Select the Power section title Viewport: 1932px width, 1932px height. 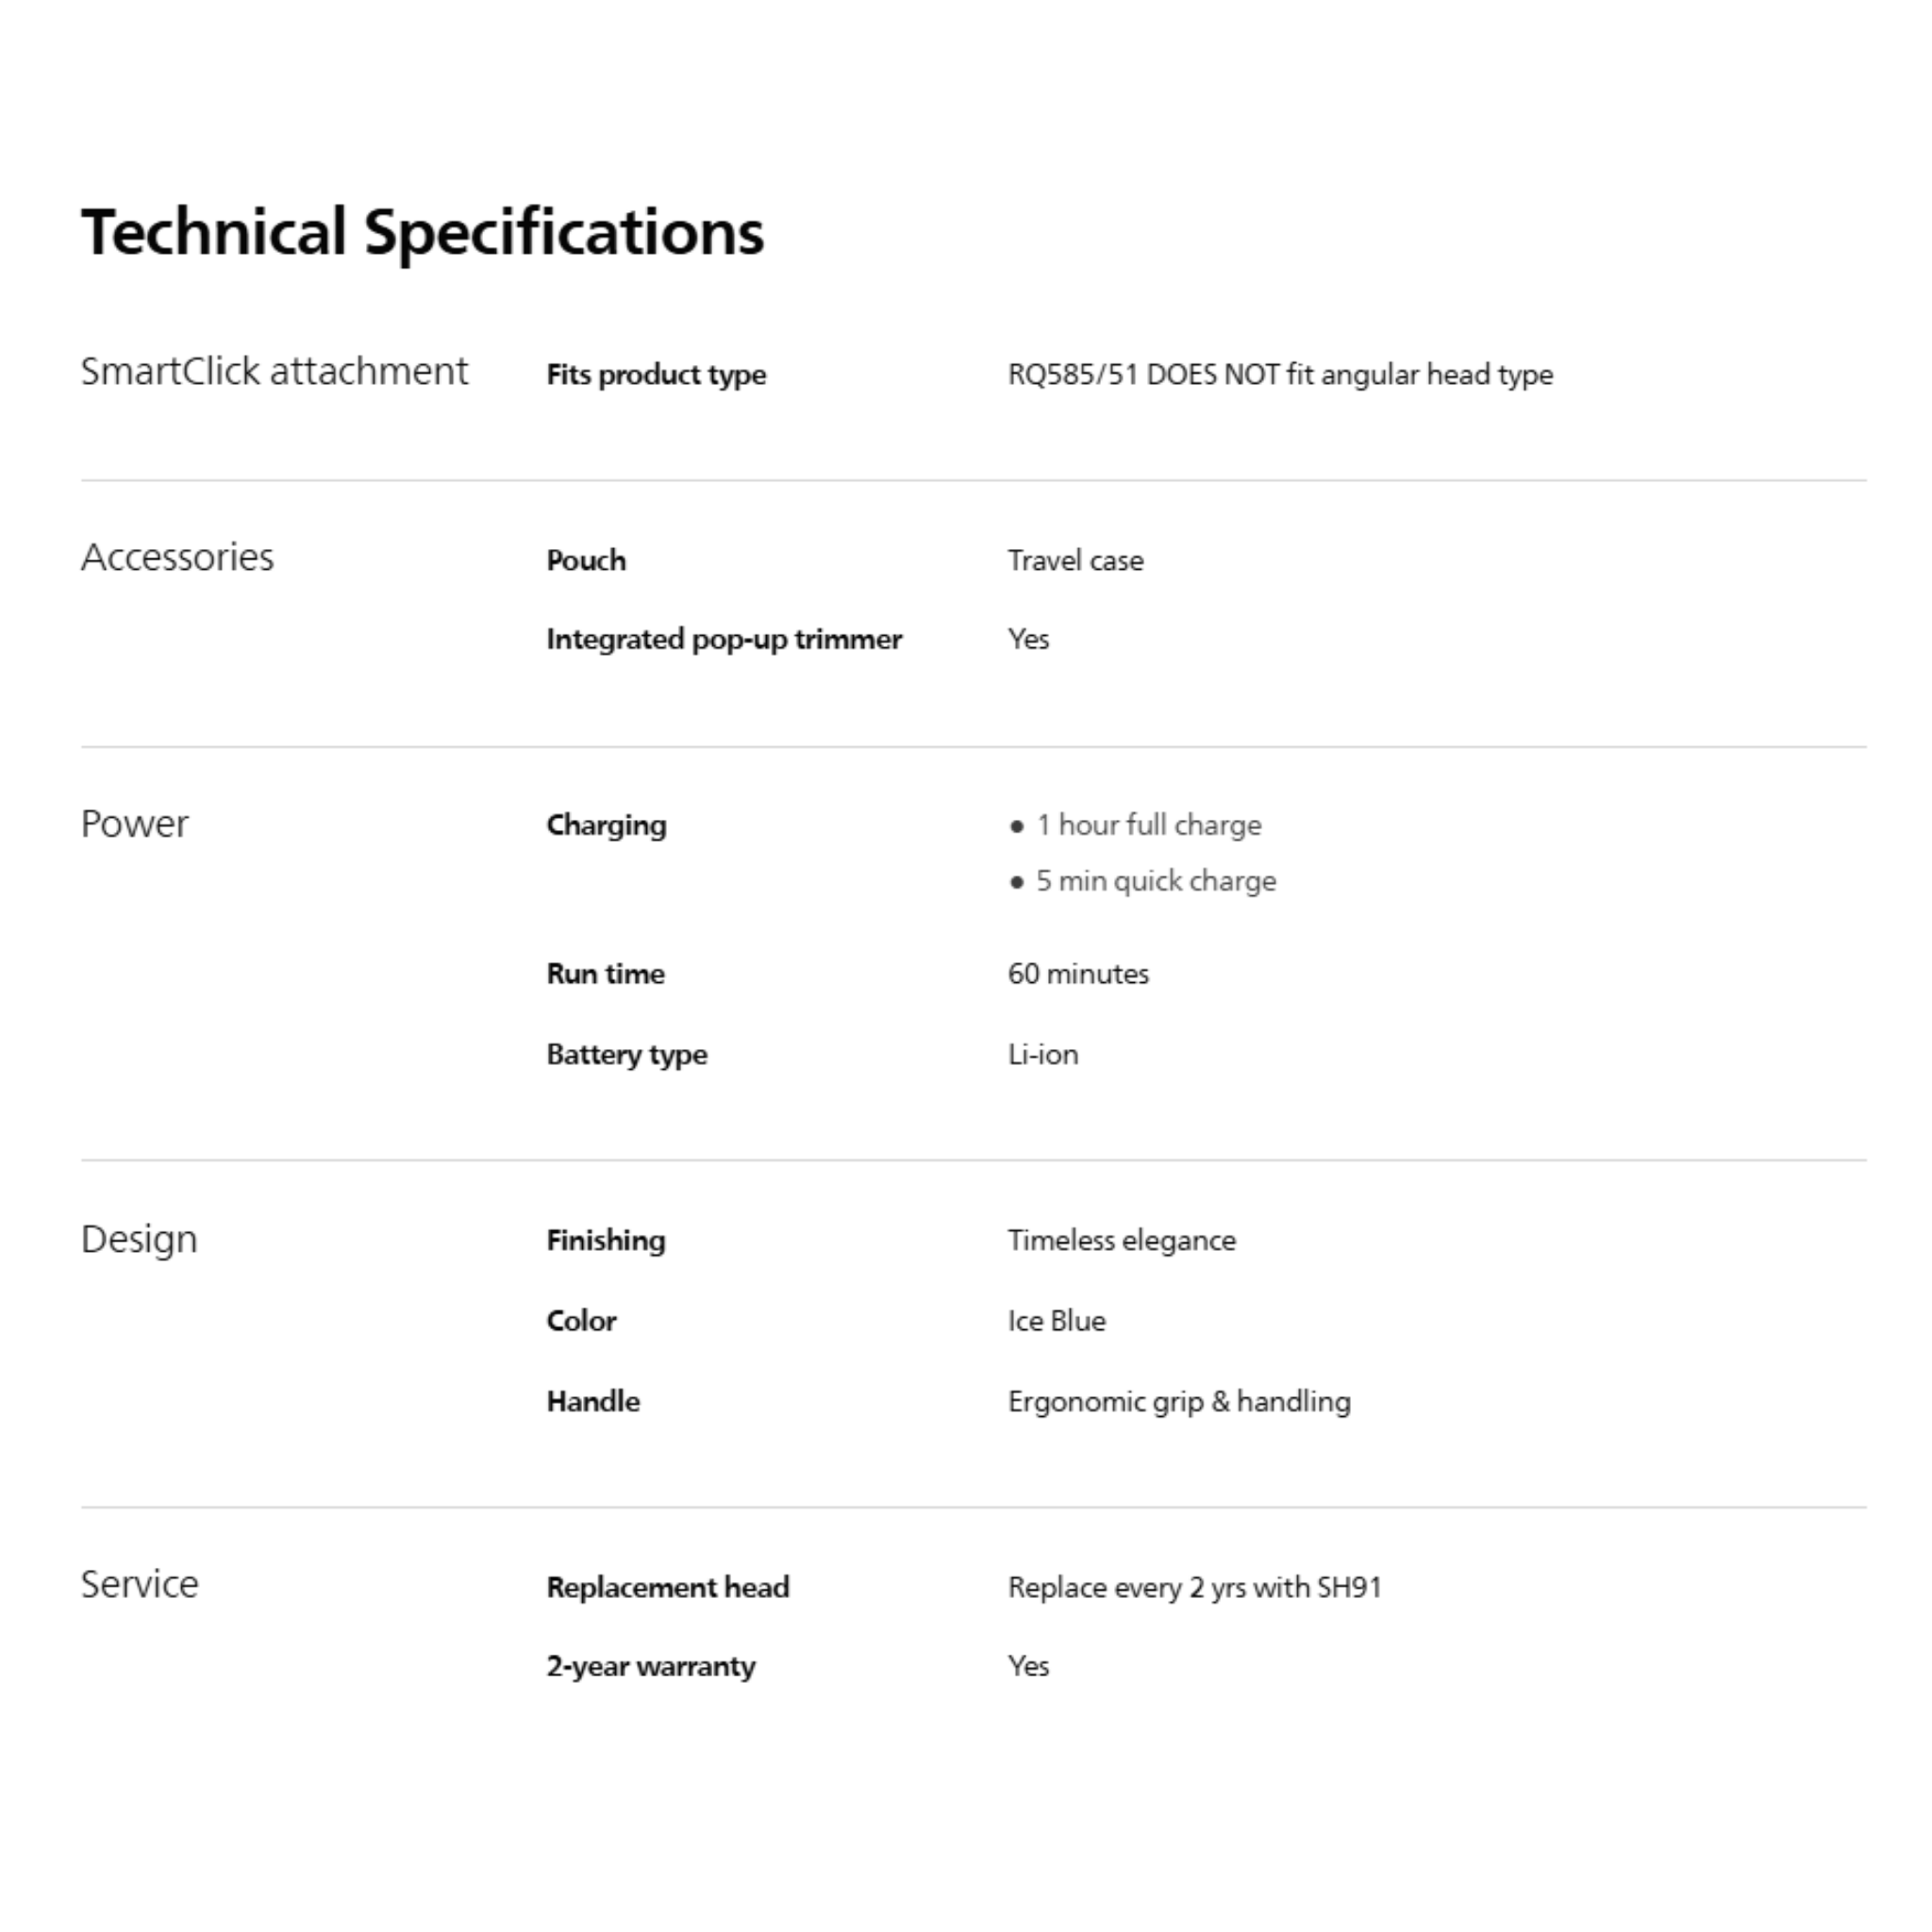coord(134,825)
